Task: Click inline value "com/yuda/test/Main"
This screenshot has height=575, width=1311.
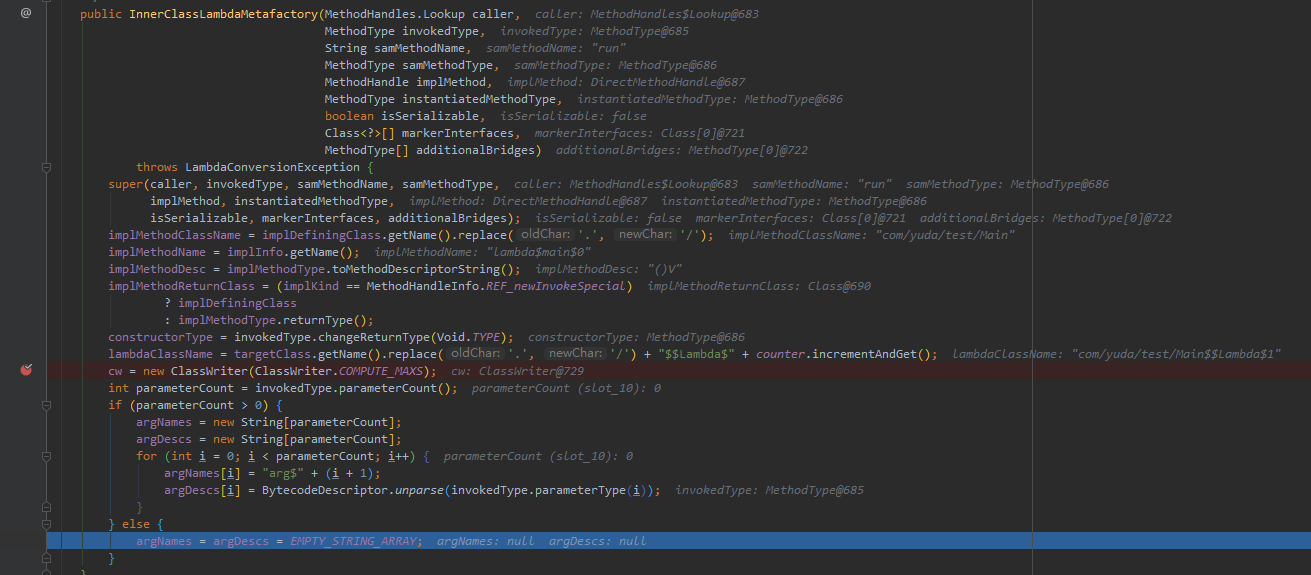Action: click(945, 235)
